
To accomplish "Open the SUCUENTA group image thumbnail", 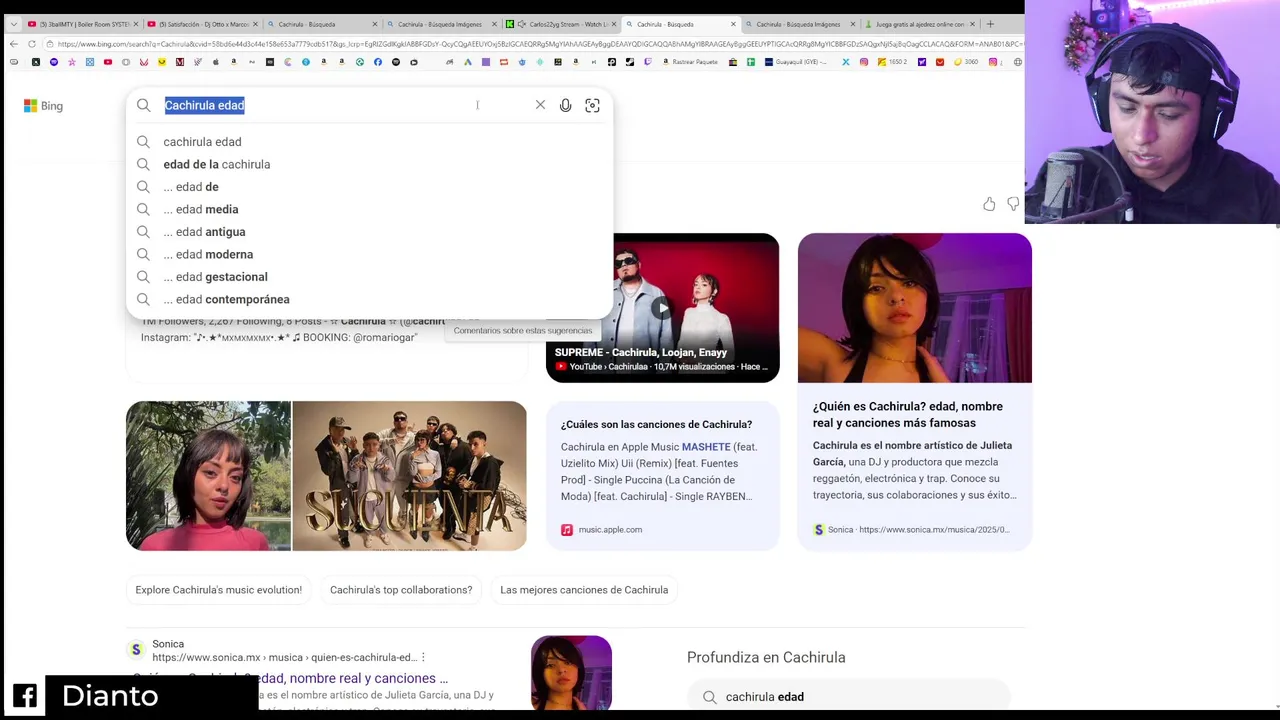I will [x=409, y=476].
